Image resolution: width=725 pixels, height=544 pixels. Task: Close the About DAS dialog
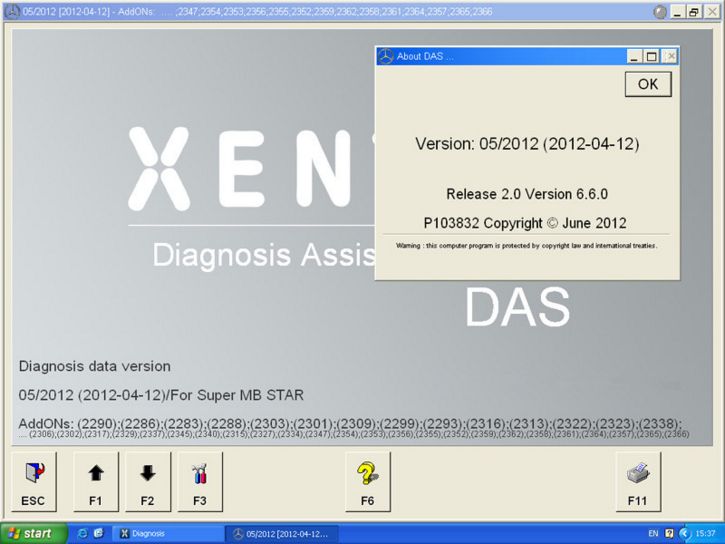(670, 56)
